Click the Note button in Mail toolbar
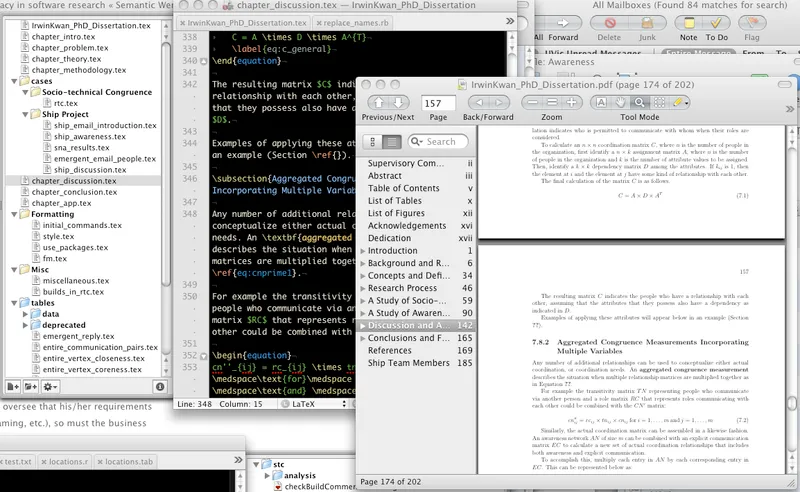This screenshot has width=800, height=492. [689, 23]
